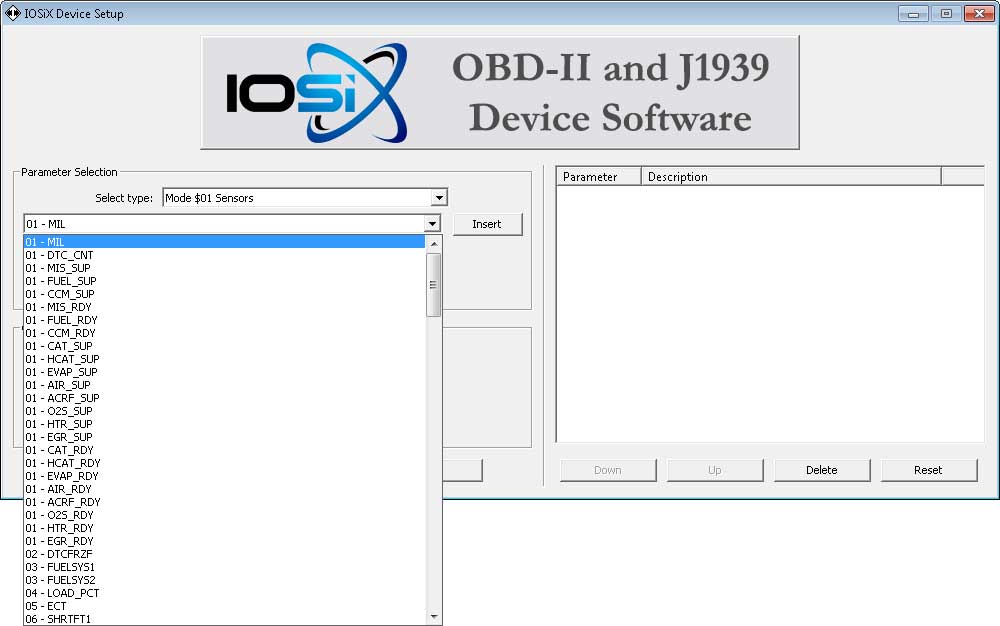The width and height of the screenshot is (1000, 626).
Task: Select "01 - HTR_SUP" in the list
Action: [224, 424]
